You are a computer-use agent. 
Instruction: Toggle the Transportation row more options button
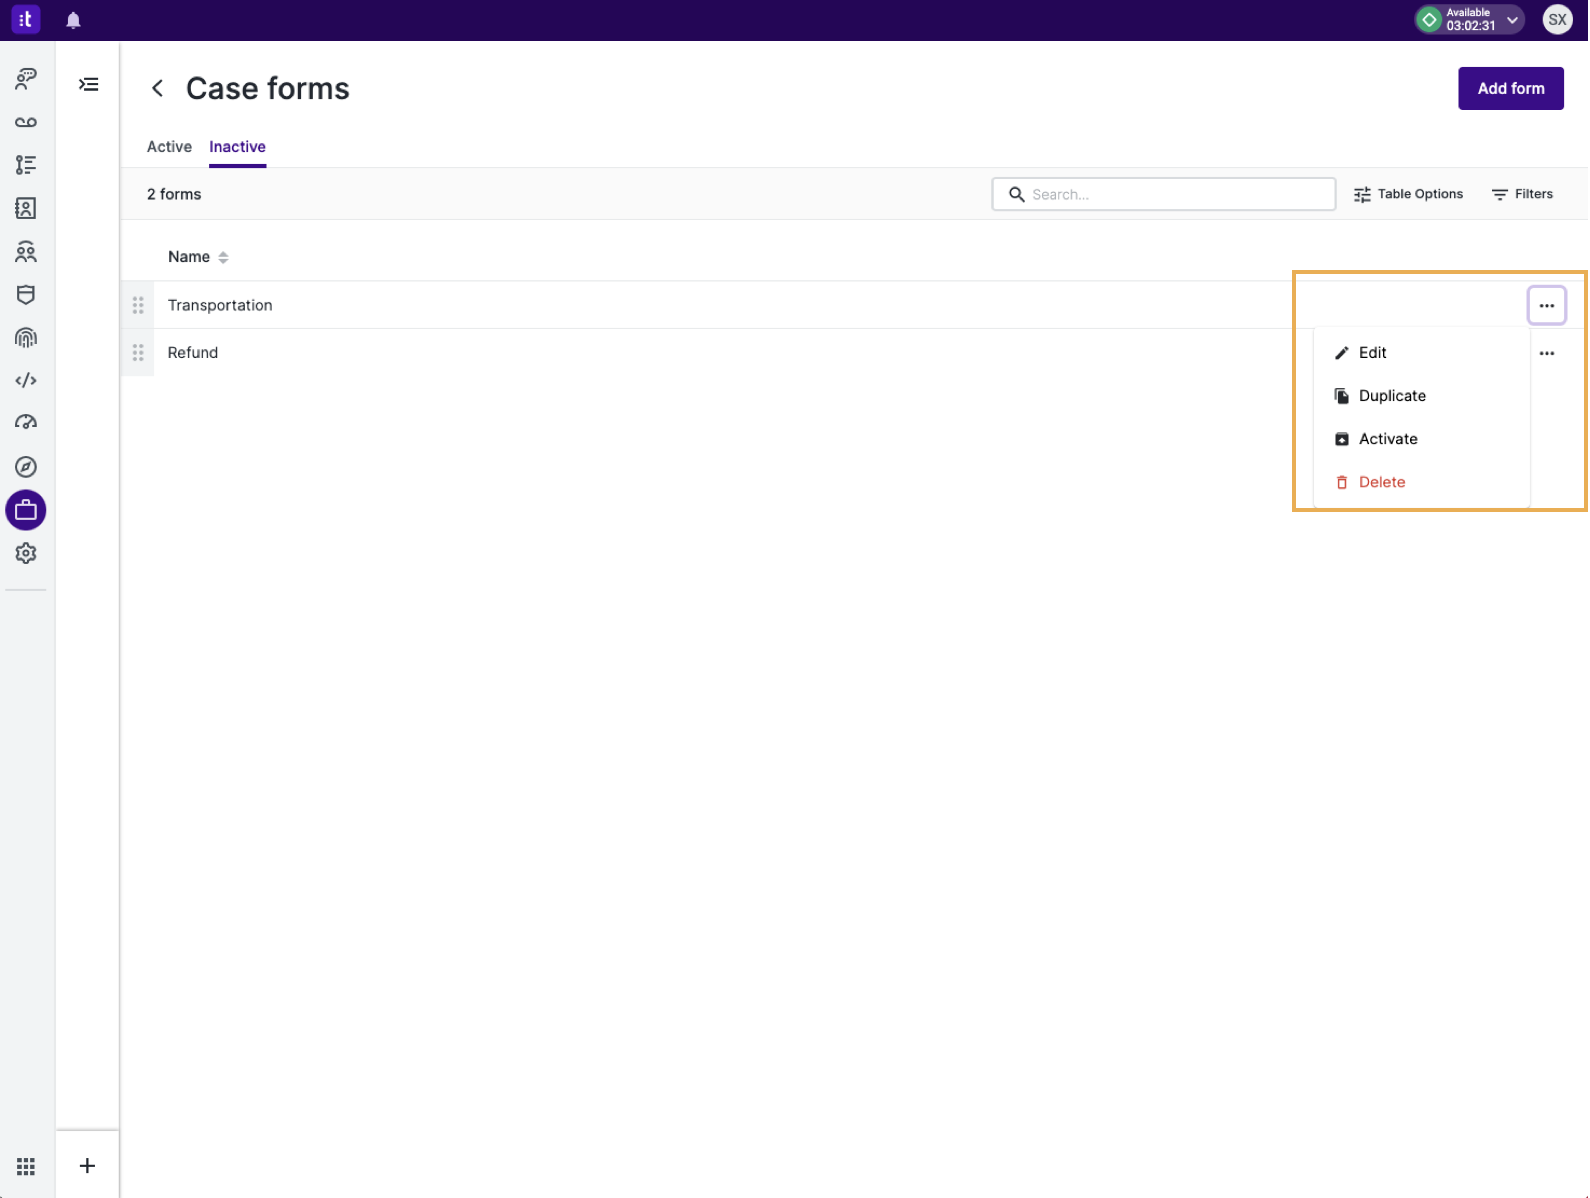[x=1547, y=306]
